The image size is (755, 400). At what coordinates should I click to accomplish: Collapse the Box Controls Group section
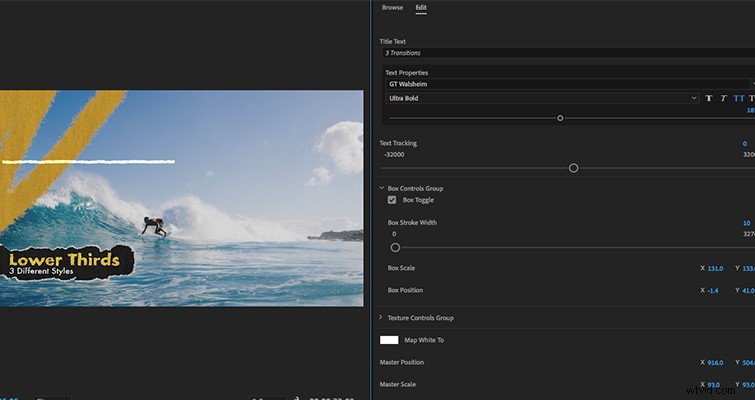point(381,188)
